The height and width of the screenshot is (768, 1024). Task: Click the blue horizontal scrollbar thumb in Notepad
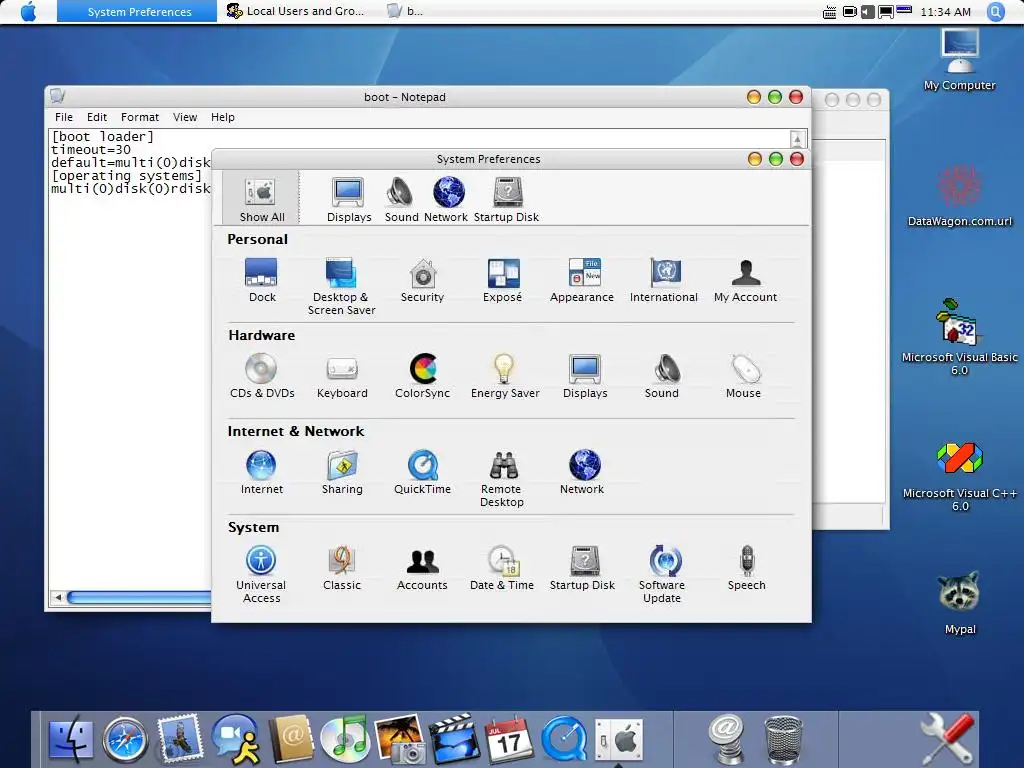(x=139, y=597)
